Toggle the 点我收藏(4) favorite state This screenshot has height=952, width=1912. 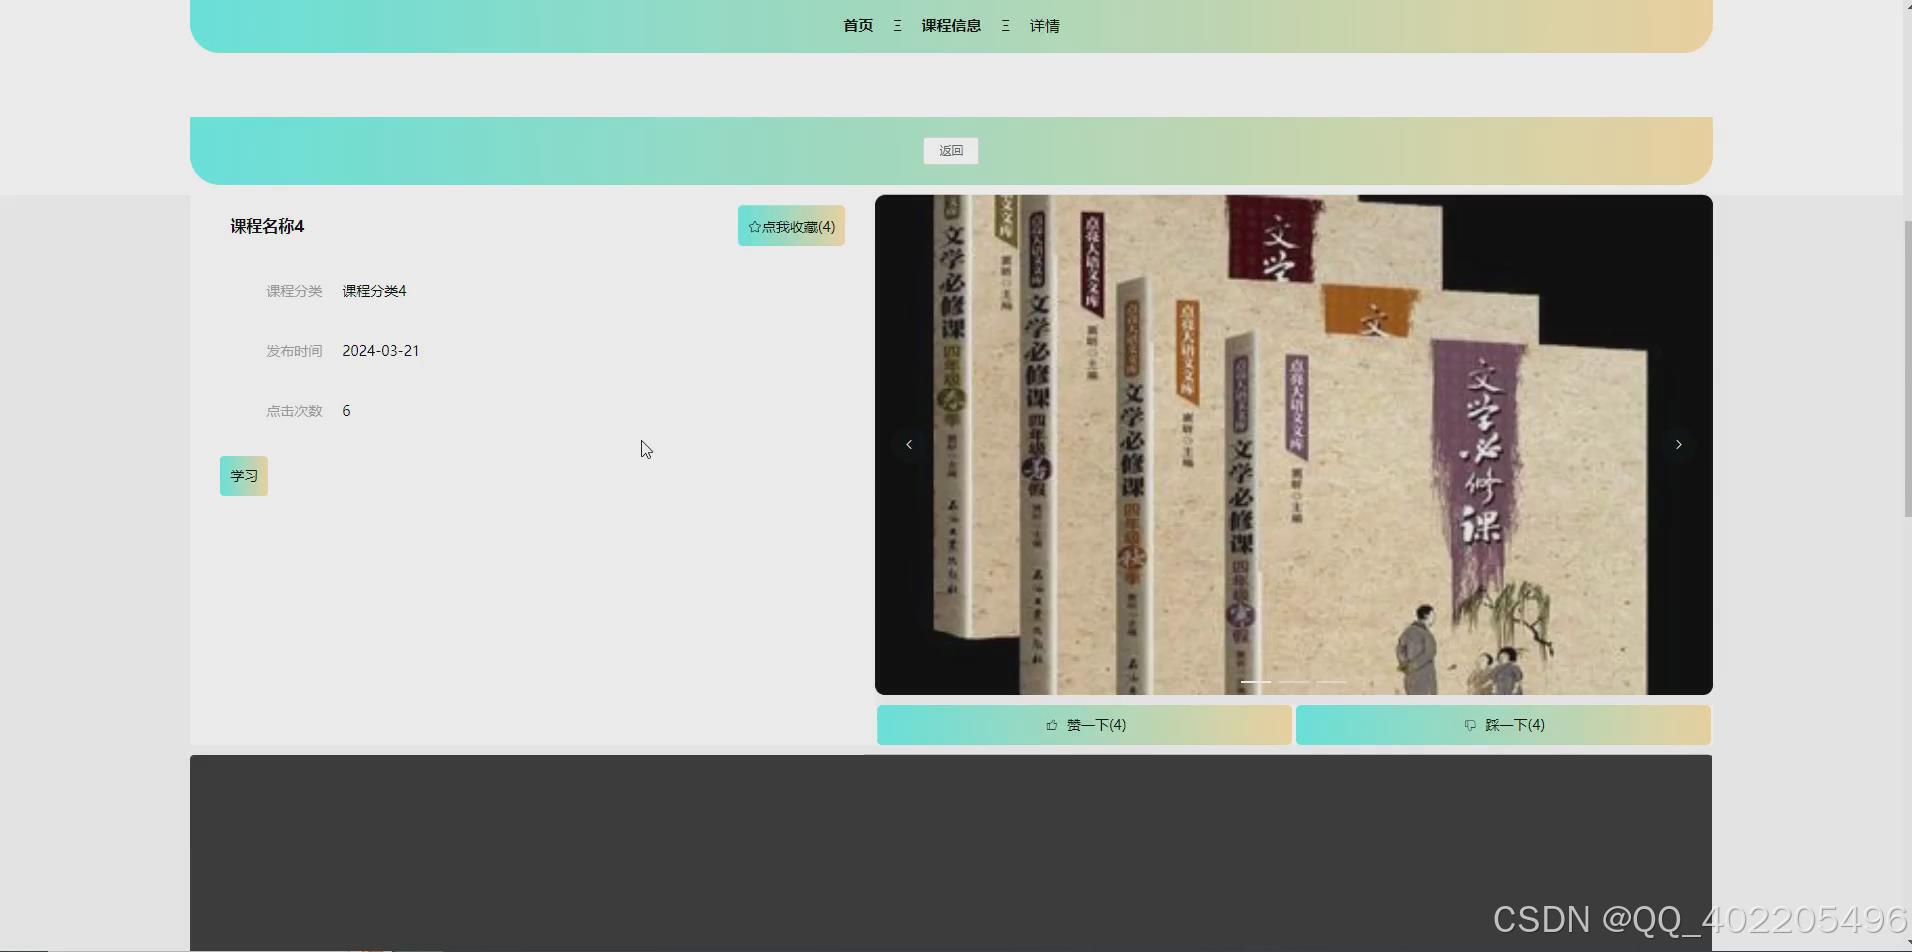[791, 226]
